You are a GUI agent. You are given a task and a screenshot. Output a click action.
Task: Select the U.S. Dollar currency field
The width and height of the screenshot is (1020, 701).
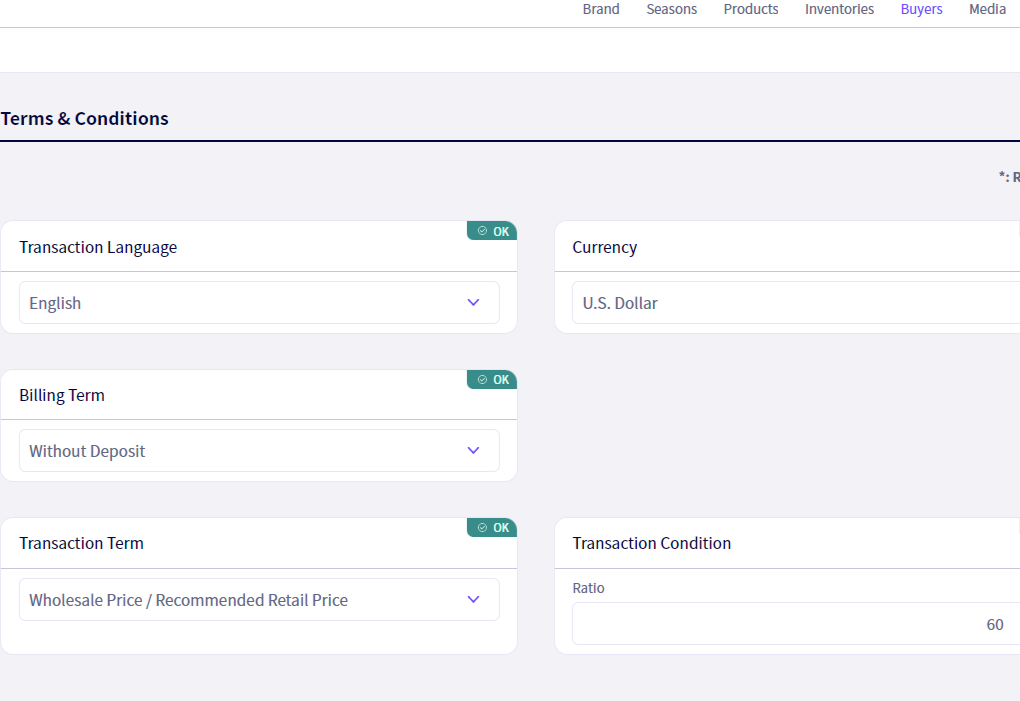point(796,302)
